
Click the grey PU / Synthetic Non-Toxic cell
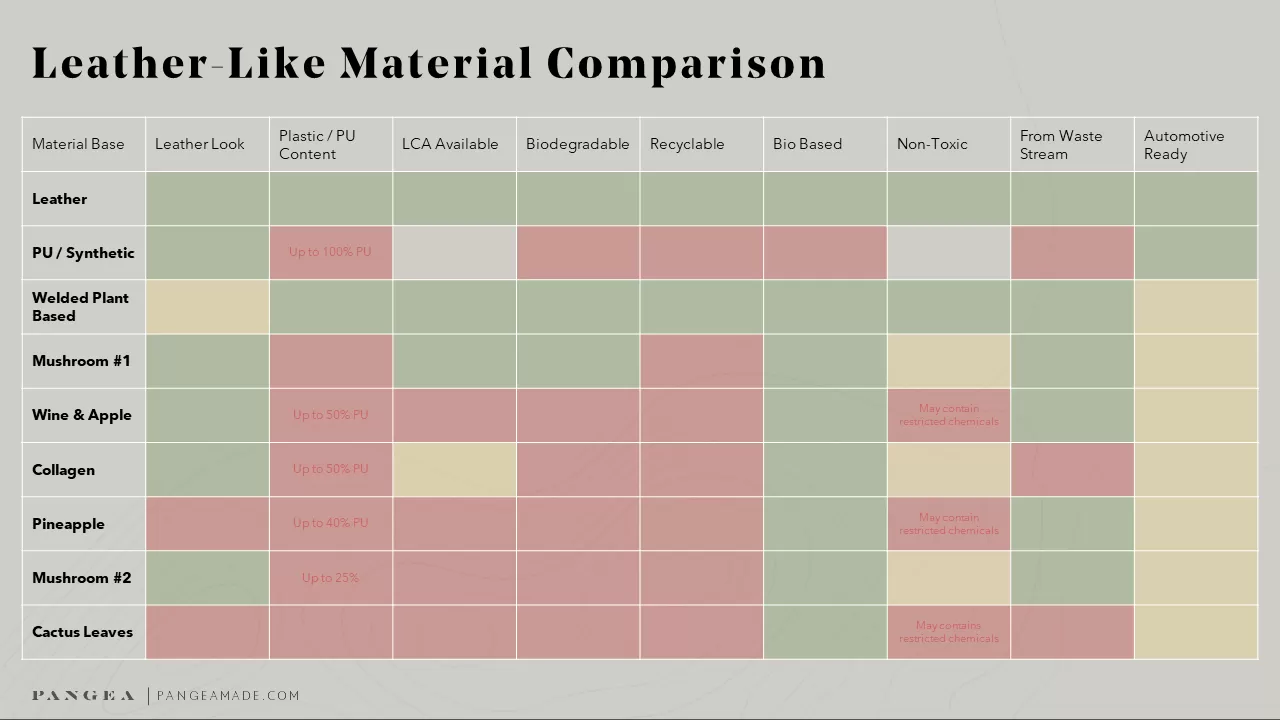click(x=949, y=252)
